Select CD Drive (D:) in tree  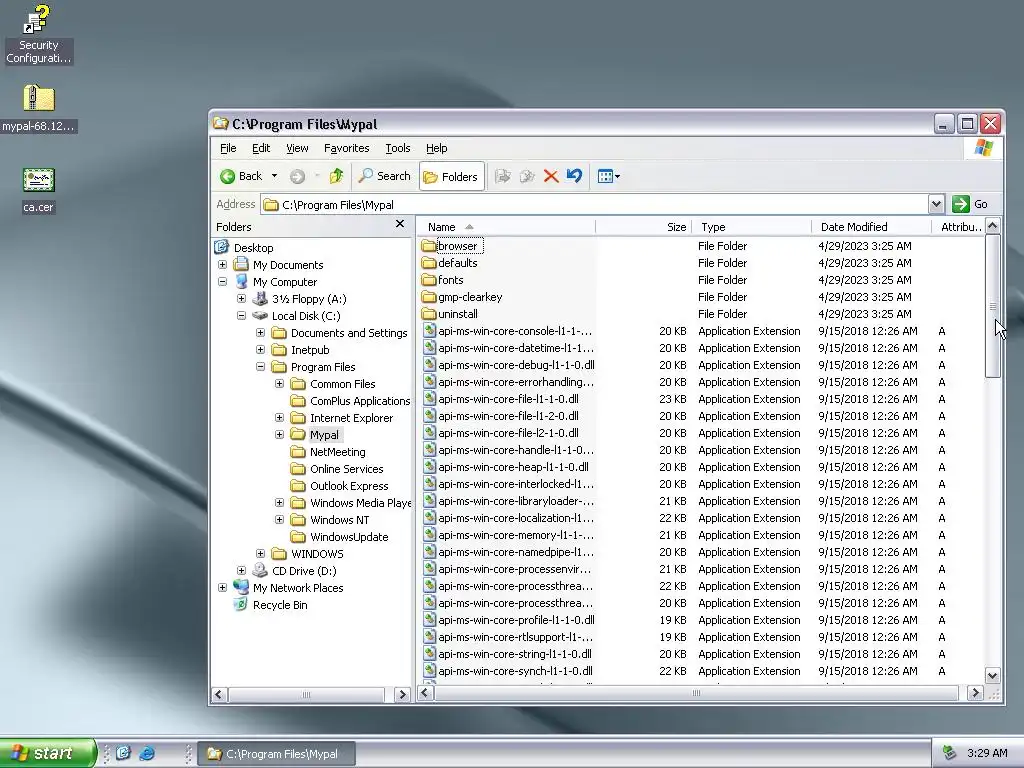(x=304, y=571)
